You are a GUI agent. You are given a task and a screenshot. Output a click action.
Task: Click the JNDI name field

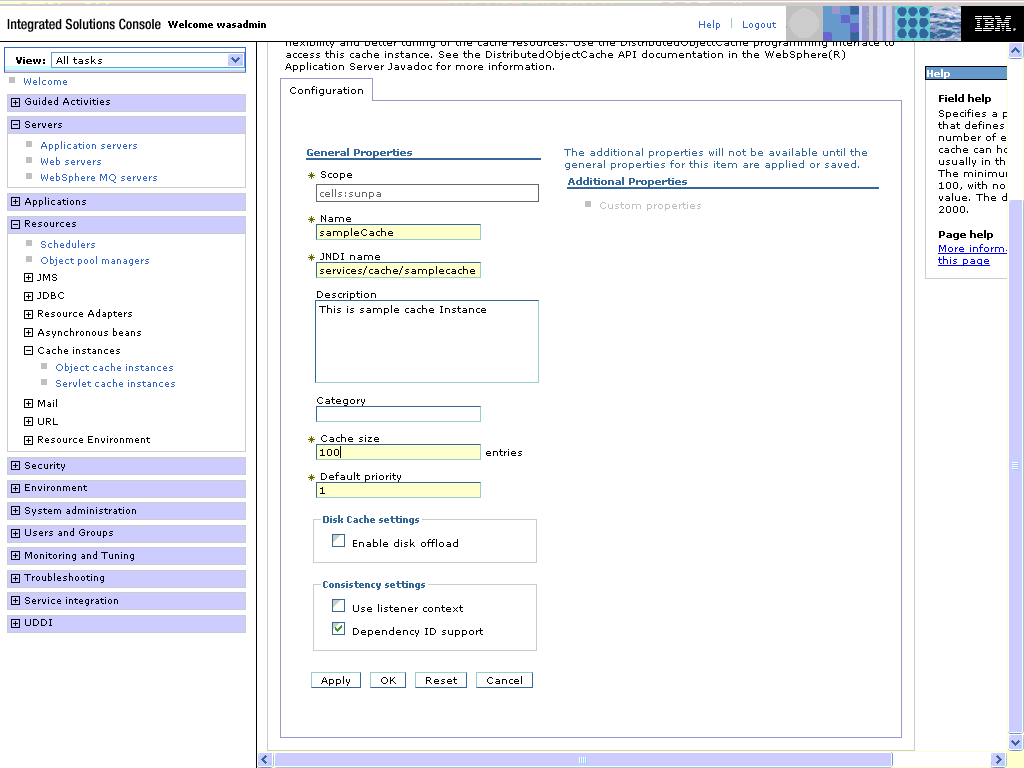coord(398,270)
